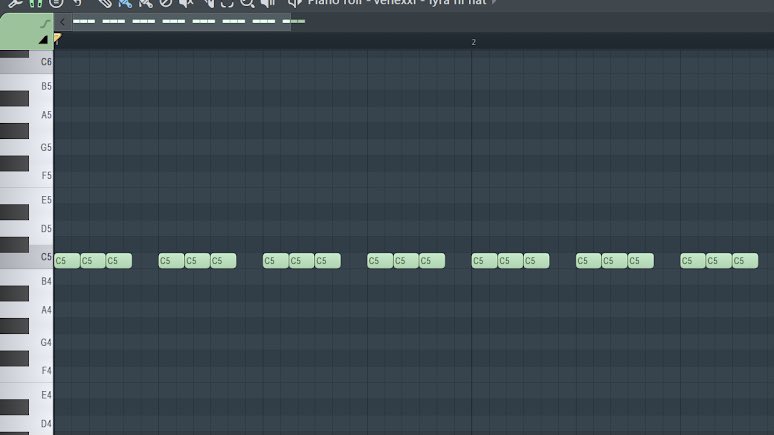
Task: Preview the F5 piano key
Action: click(x=42, y=176)
